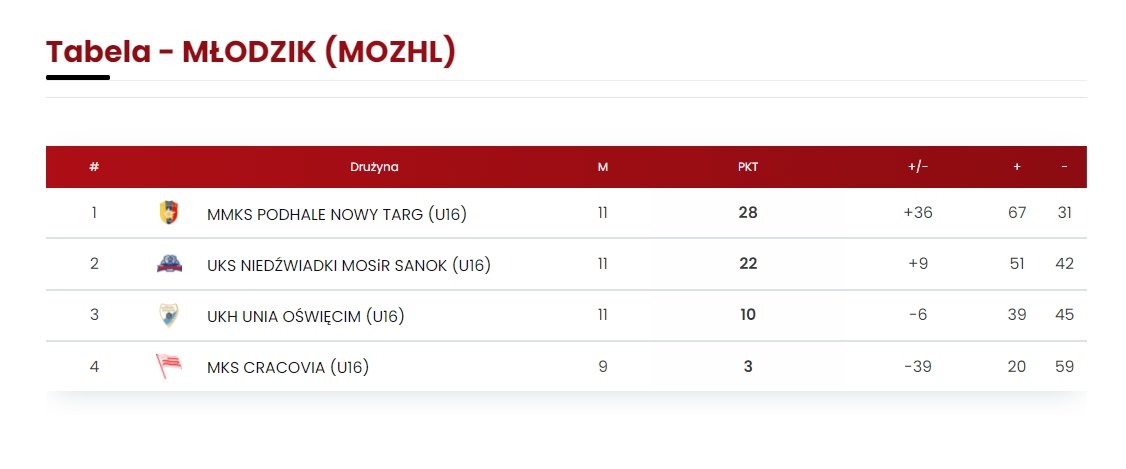
Task: Click Unia Oświęcim's 10 points value
Action: [748, 315]
